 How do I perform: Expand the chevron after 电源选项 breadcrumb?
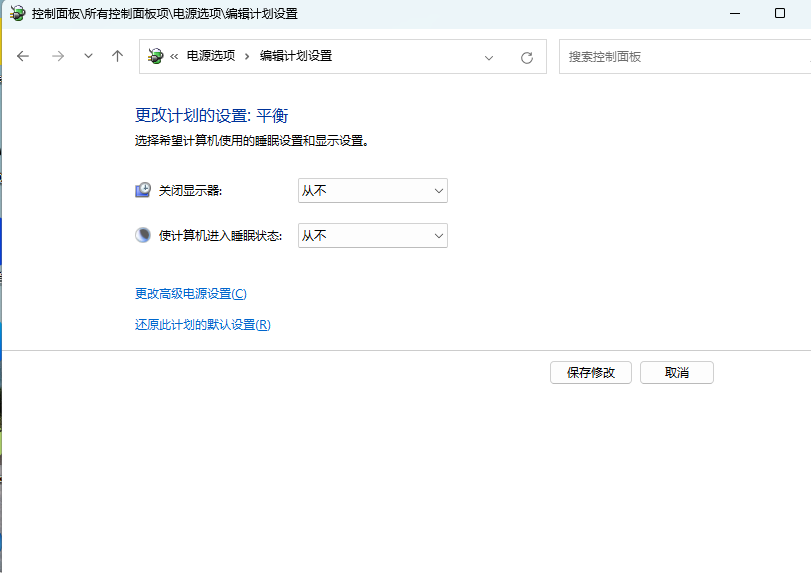click(247, 56)
